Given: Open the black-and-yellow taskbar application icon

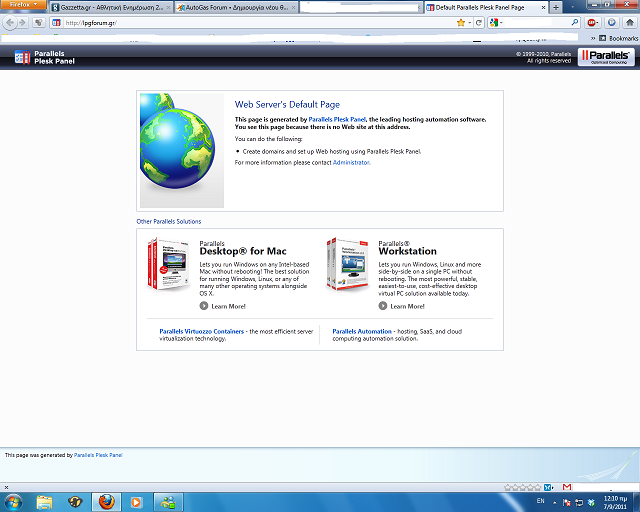Looking at the screenshot, I should pos(76,502).
